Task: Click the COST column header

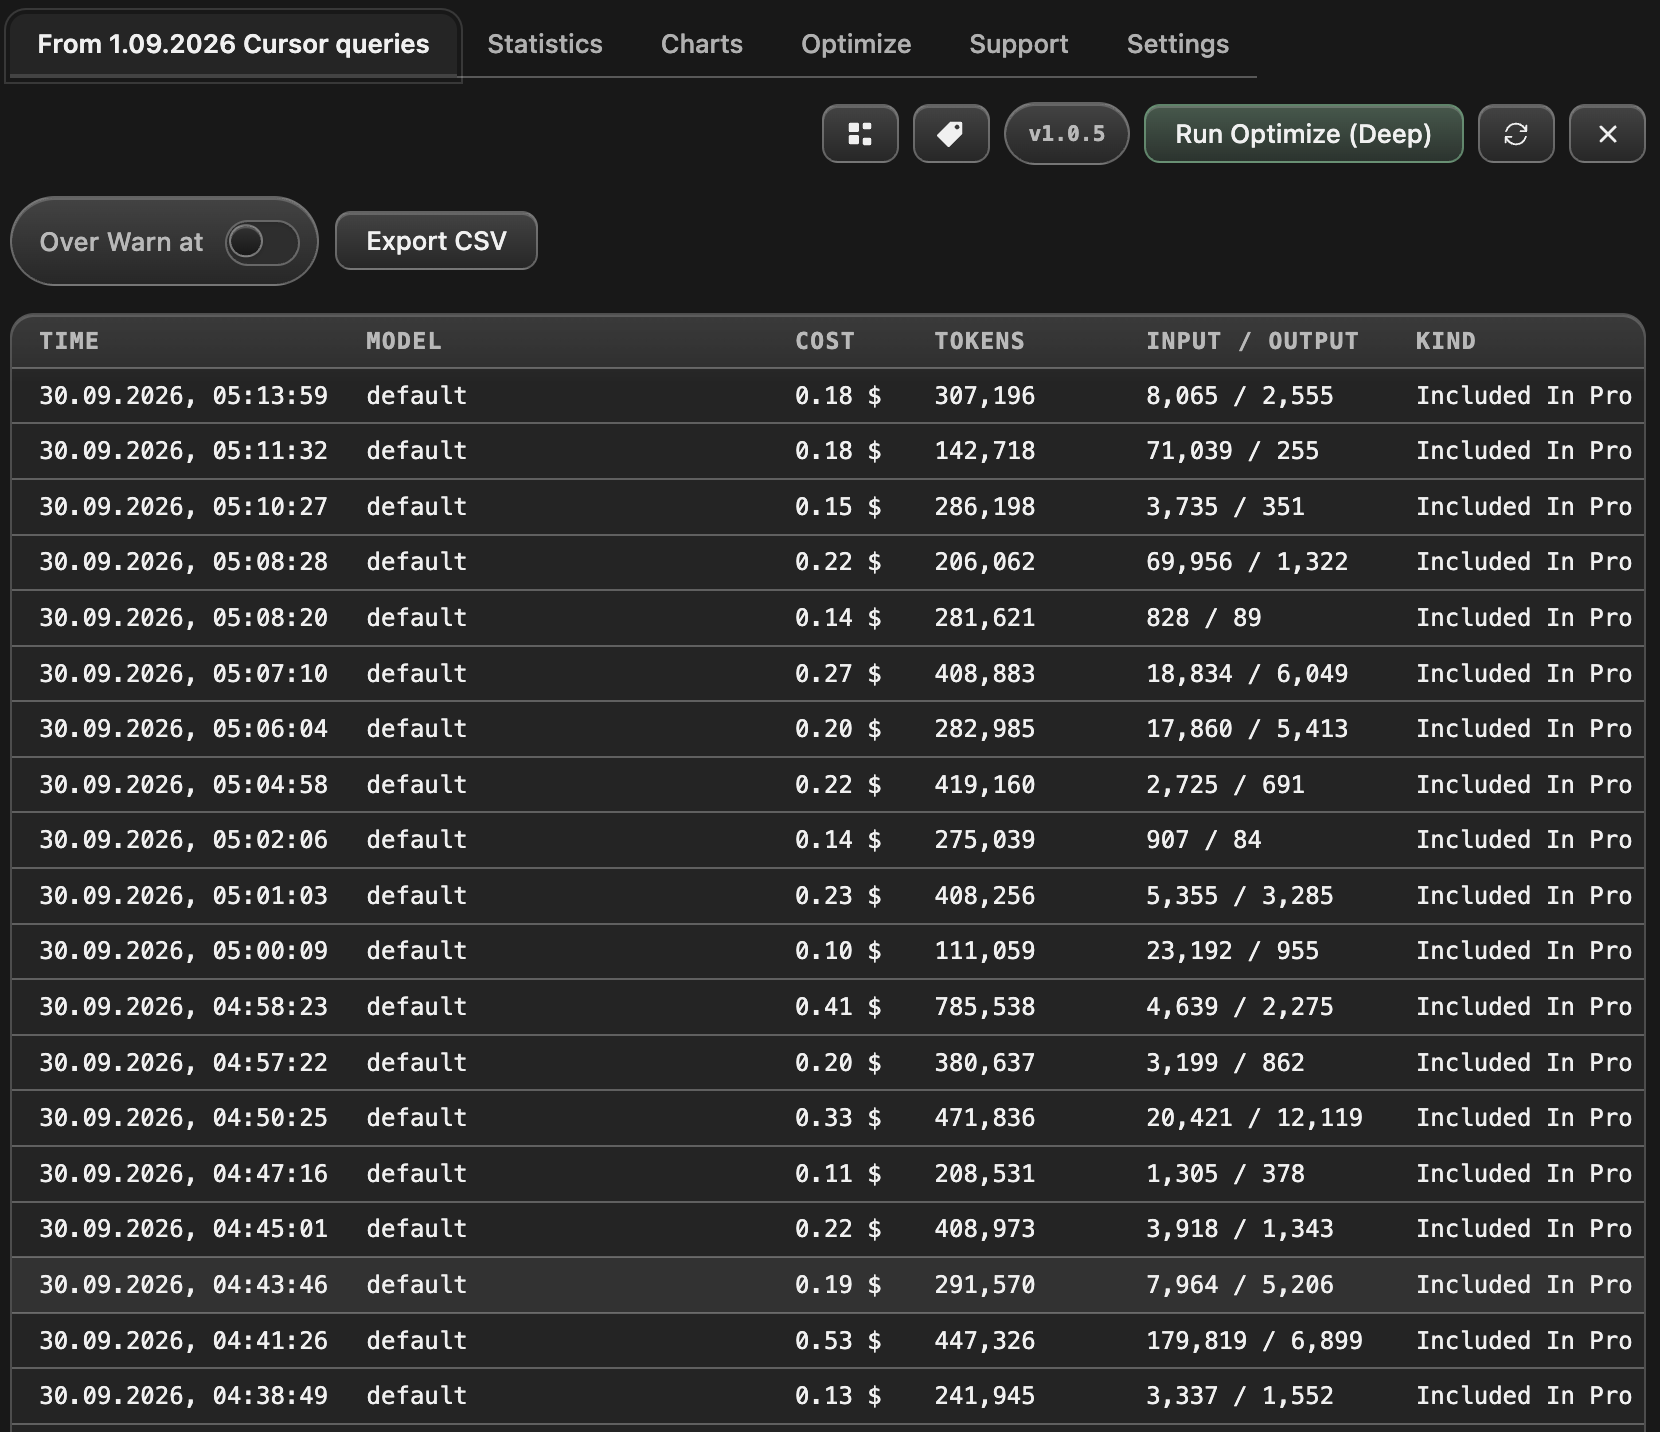Action: pos(825,341)
